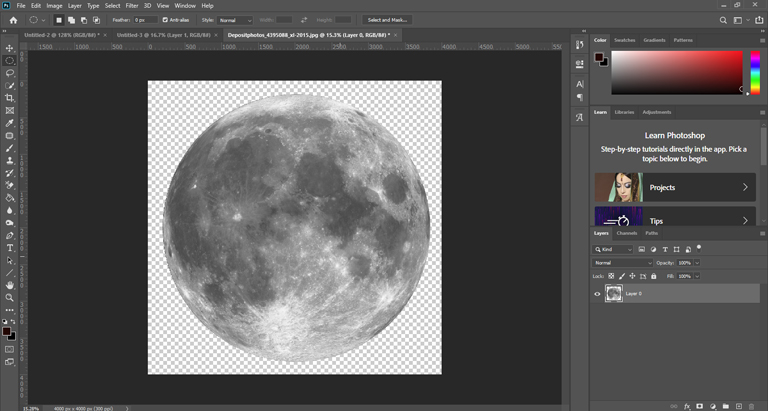This screenshot has width=768, height=411.
Task: Hide Layer 0 using eye icon
Action: 598,293
